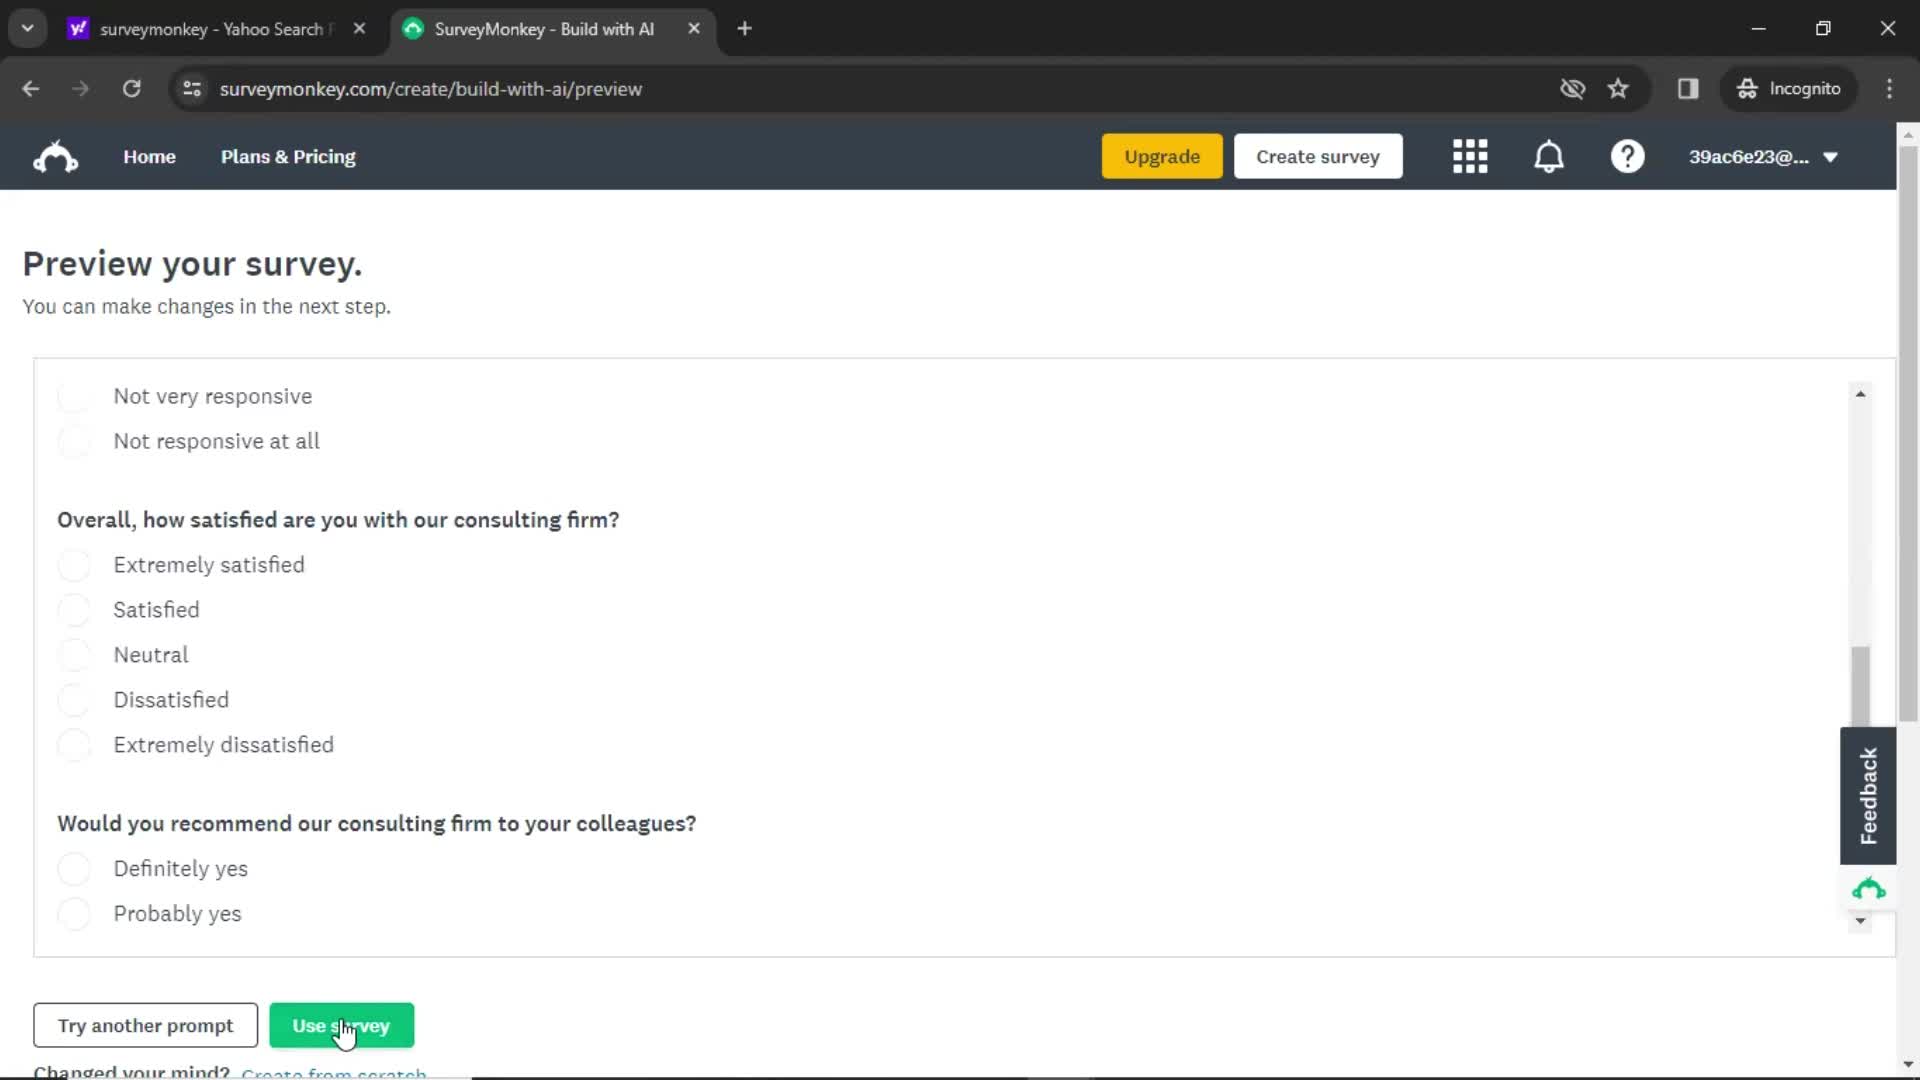Select the Neutral radio button
Viewport: 1920px width, 1080px height.
coord(74,655)
